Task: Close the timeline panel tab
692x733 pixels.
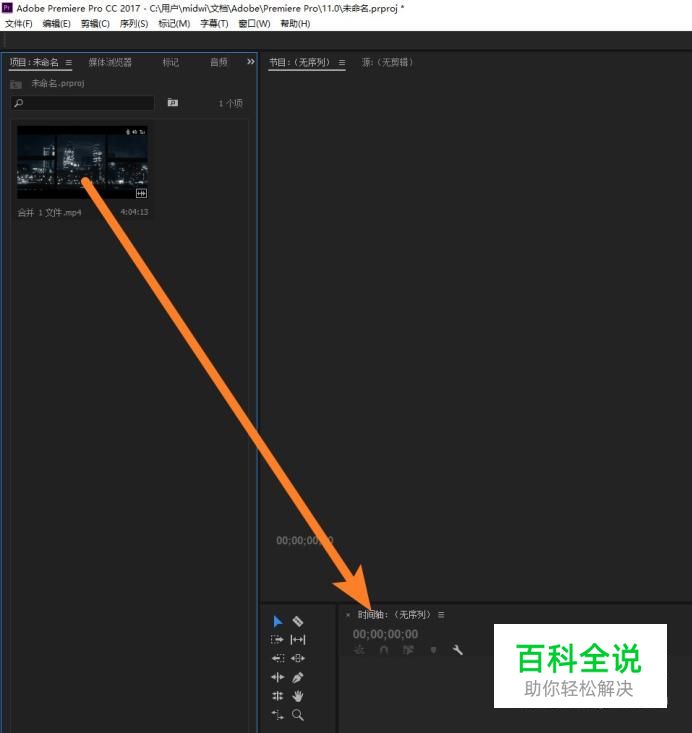Action: pyautogui.click(x=348, y=615)
